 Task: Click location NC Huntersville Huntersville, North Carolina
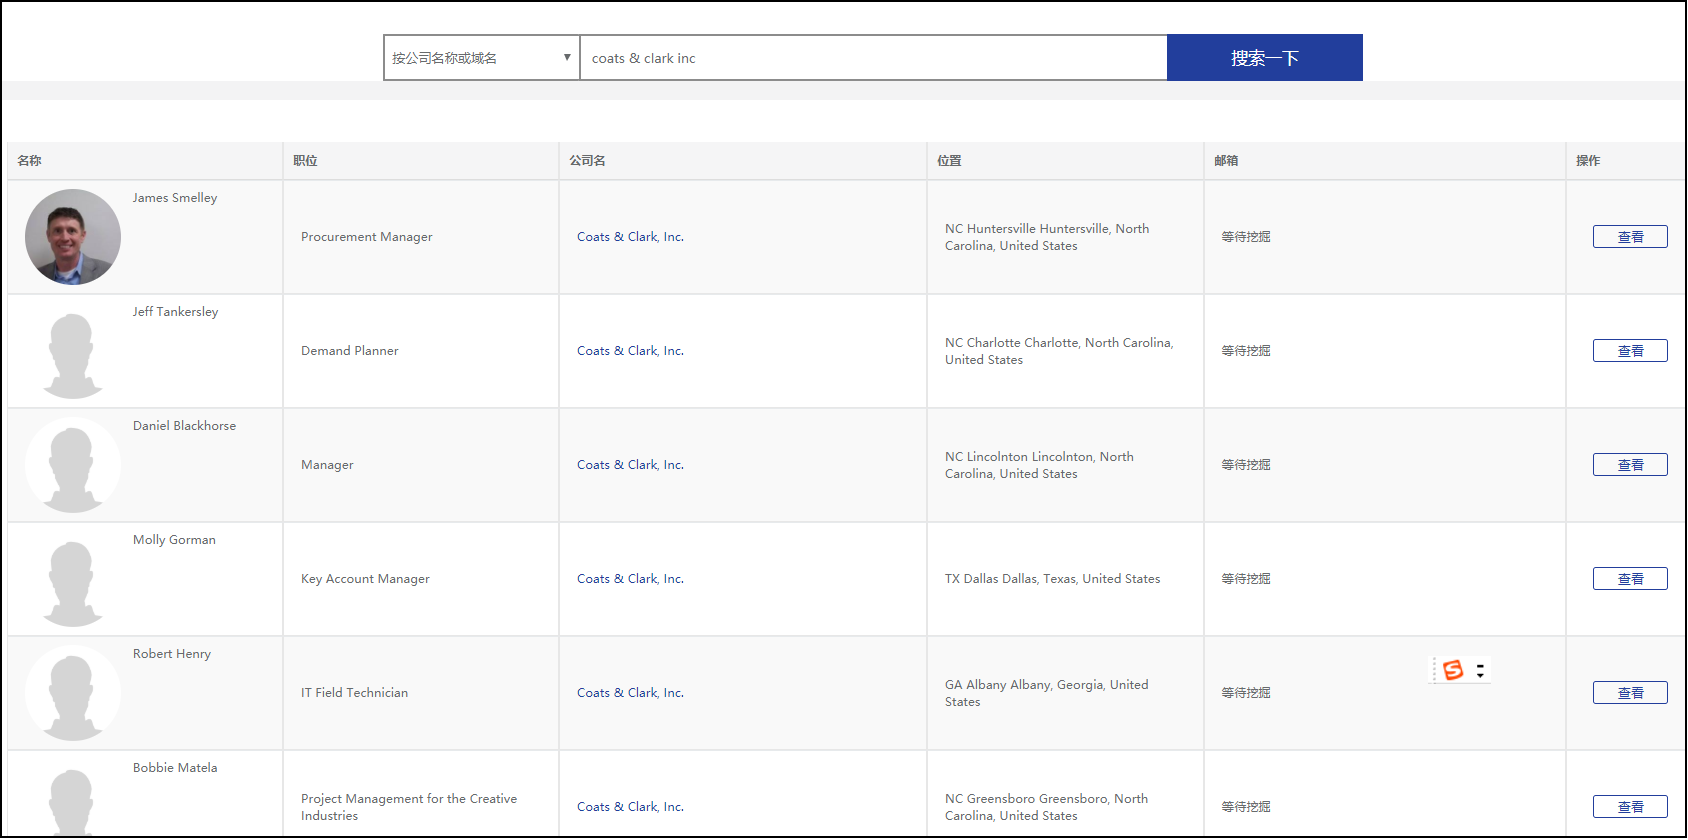1047,237
